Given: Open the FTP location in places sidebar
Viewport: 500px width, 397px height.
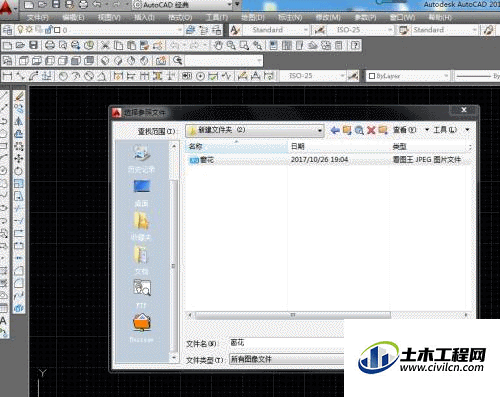Looking at the screenshot, I should [x=142, y=292].
